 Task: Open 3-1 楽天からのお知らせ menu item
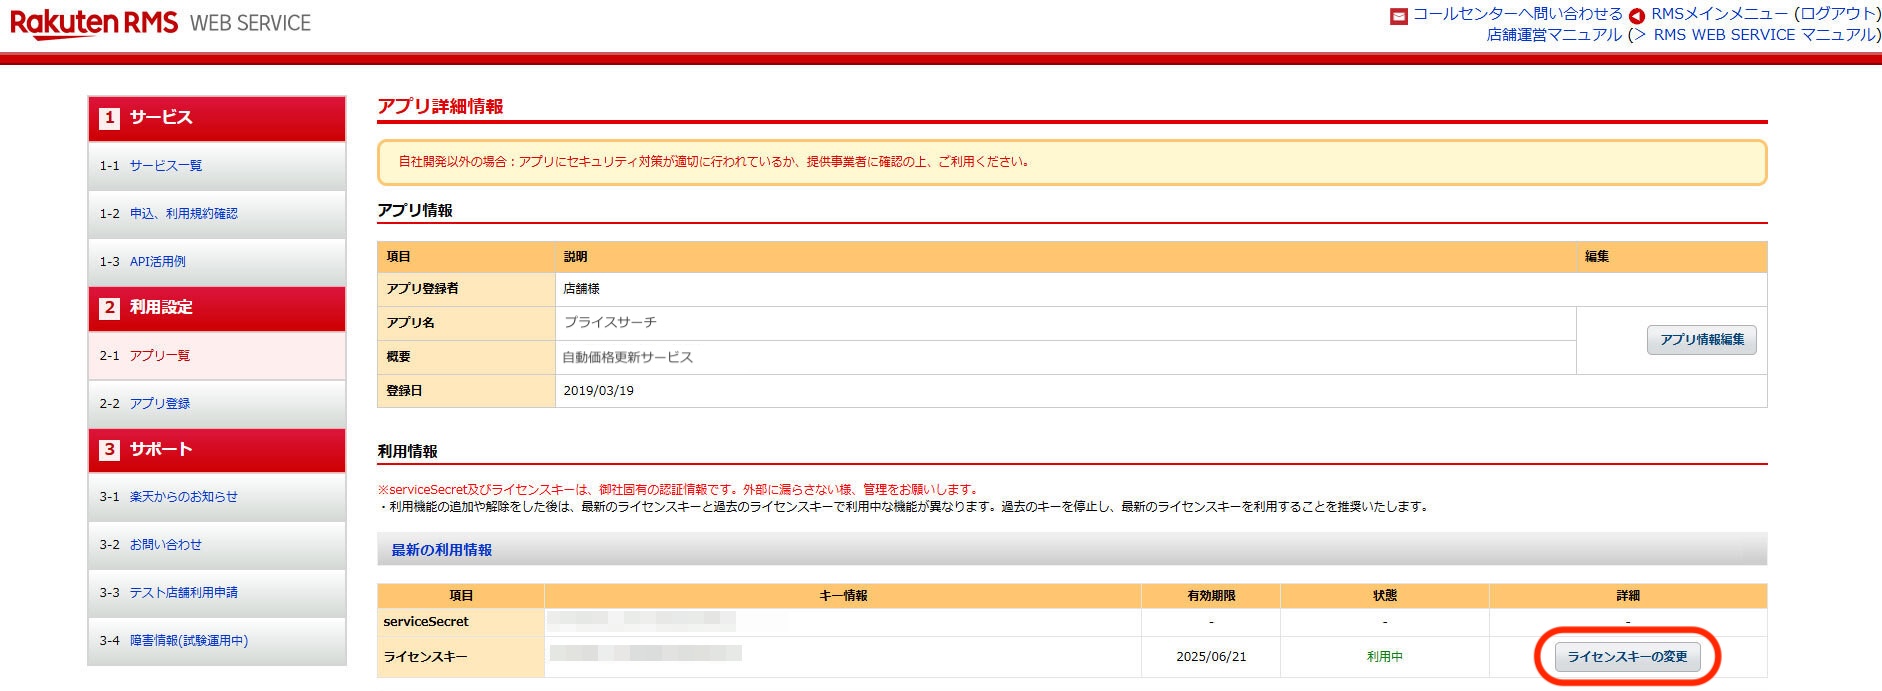coord(184,497)
